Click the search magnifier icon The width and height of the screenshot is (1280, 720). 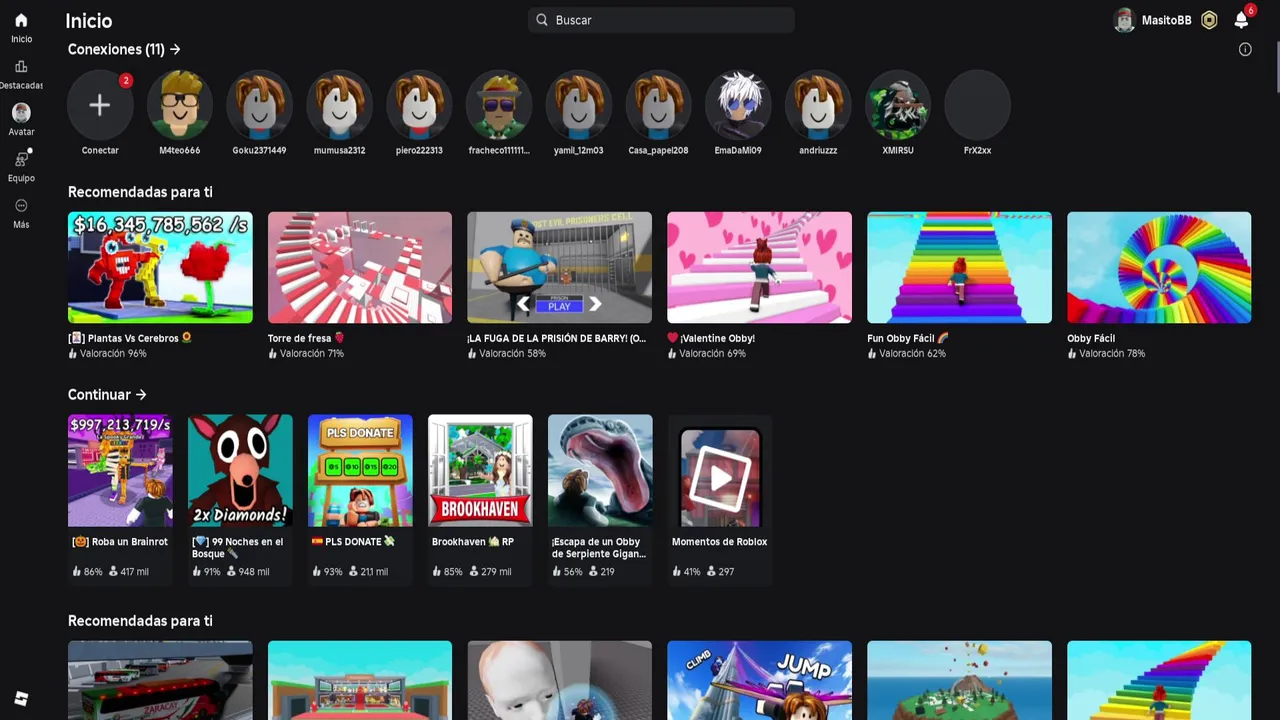tap(542, 20)
